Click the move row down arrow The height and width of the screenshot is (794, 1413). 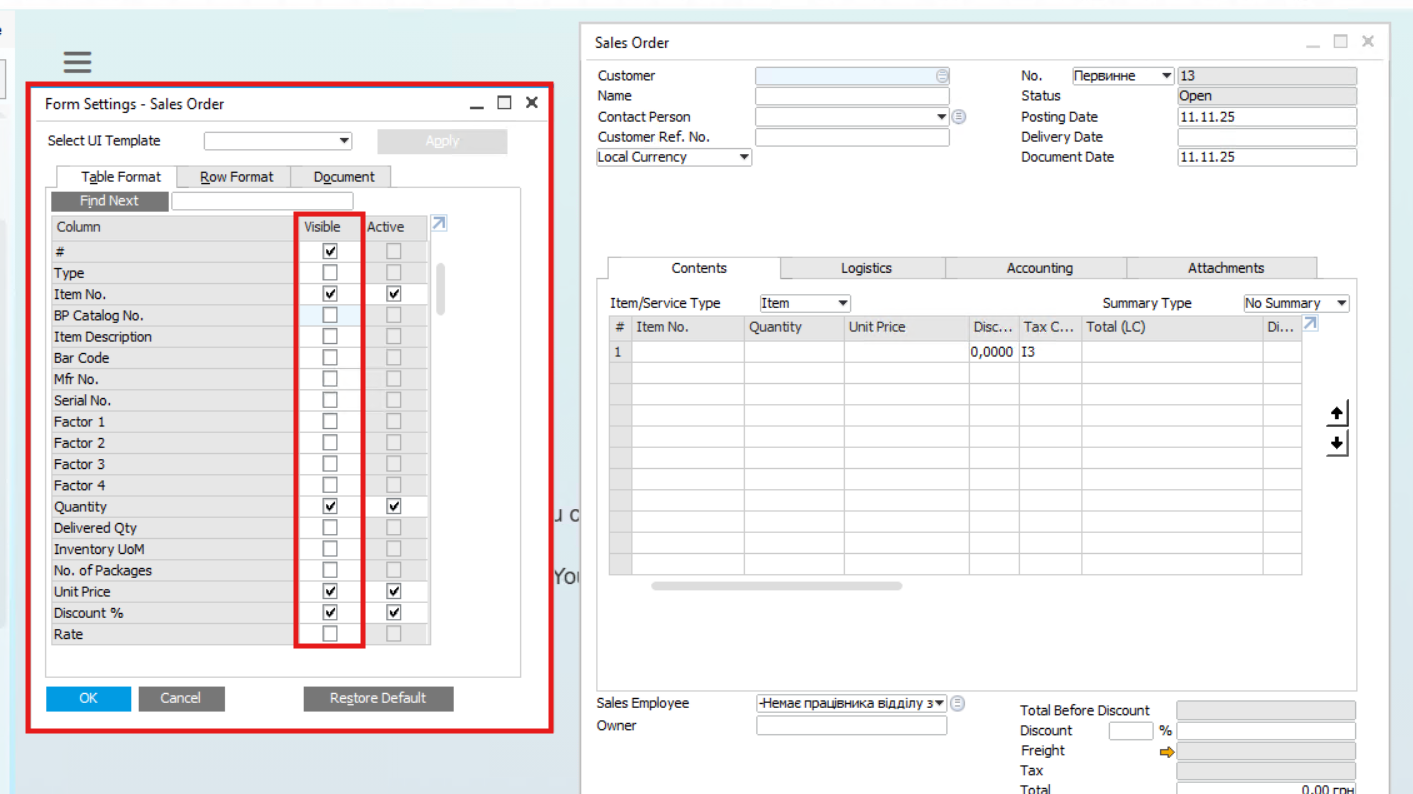pyautogui.click(x=1337, y=444)
